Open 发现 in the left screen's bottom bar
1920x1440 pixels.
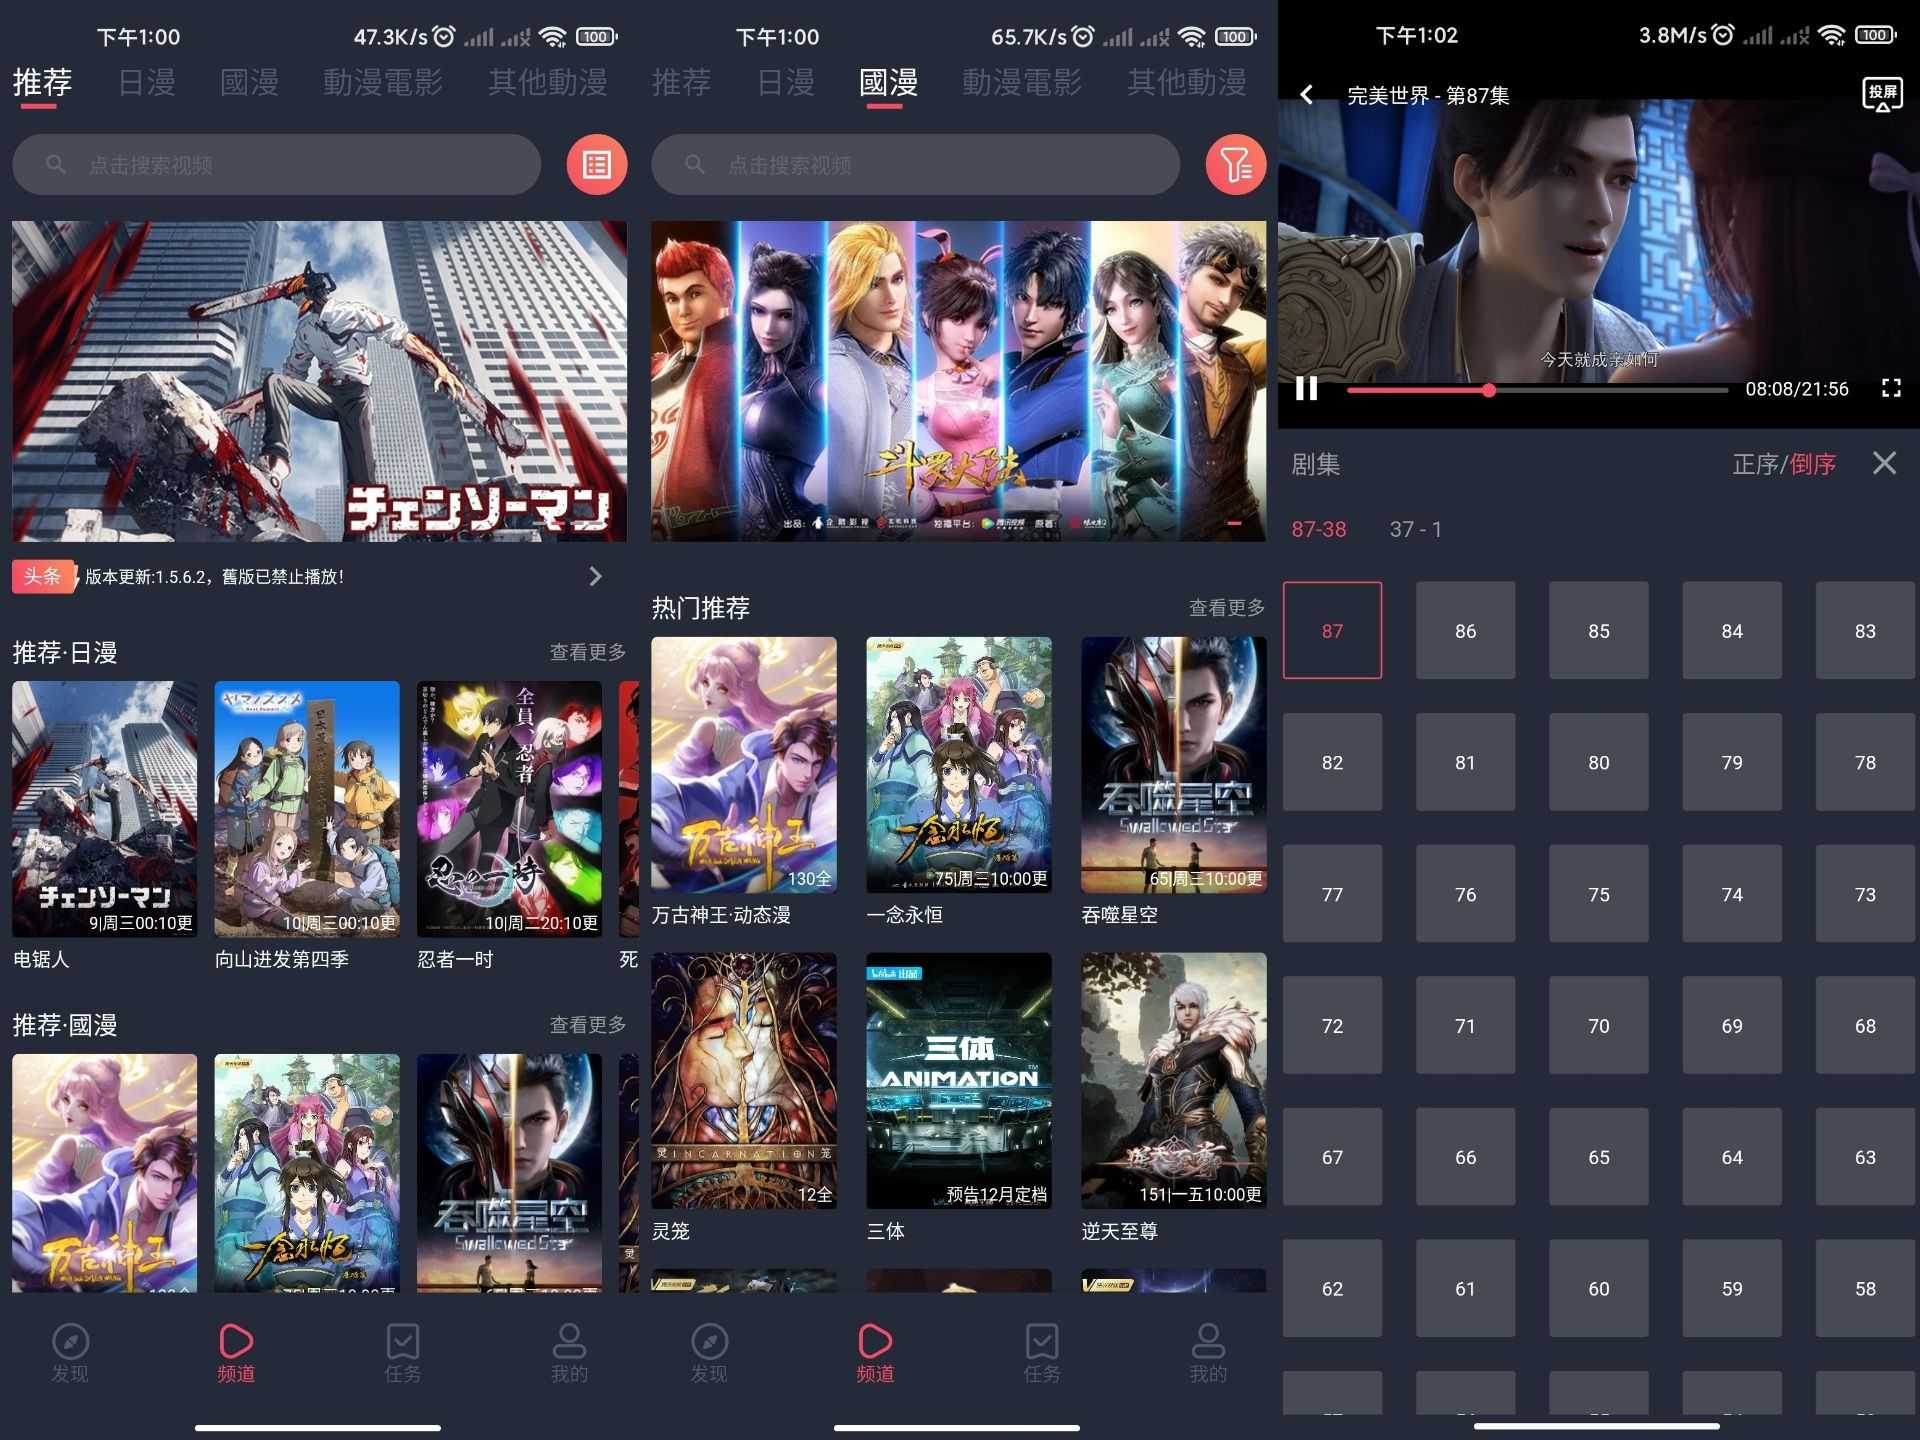pos(70,1354)
